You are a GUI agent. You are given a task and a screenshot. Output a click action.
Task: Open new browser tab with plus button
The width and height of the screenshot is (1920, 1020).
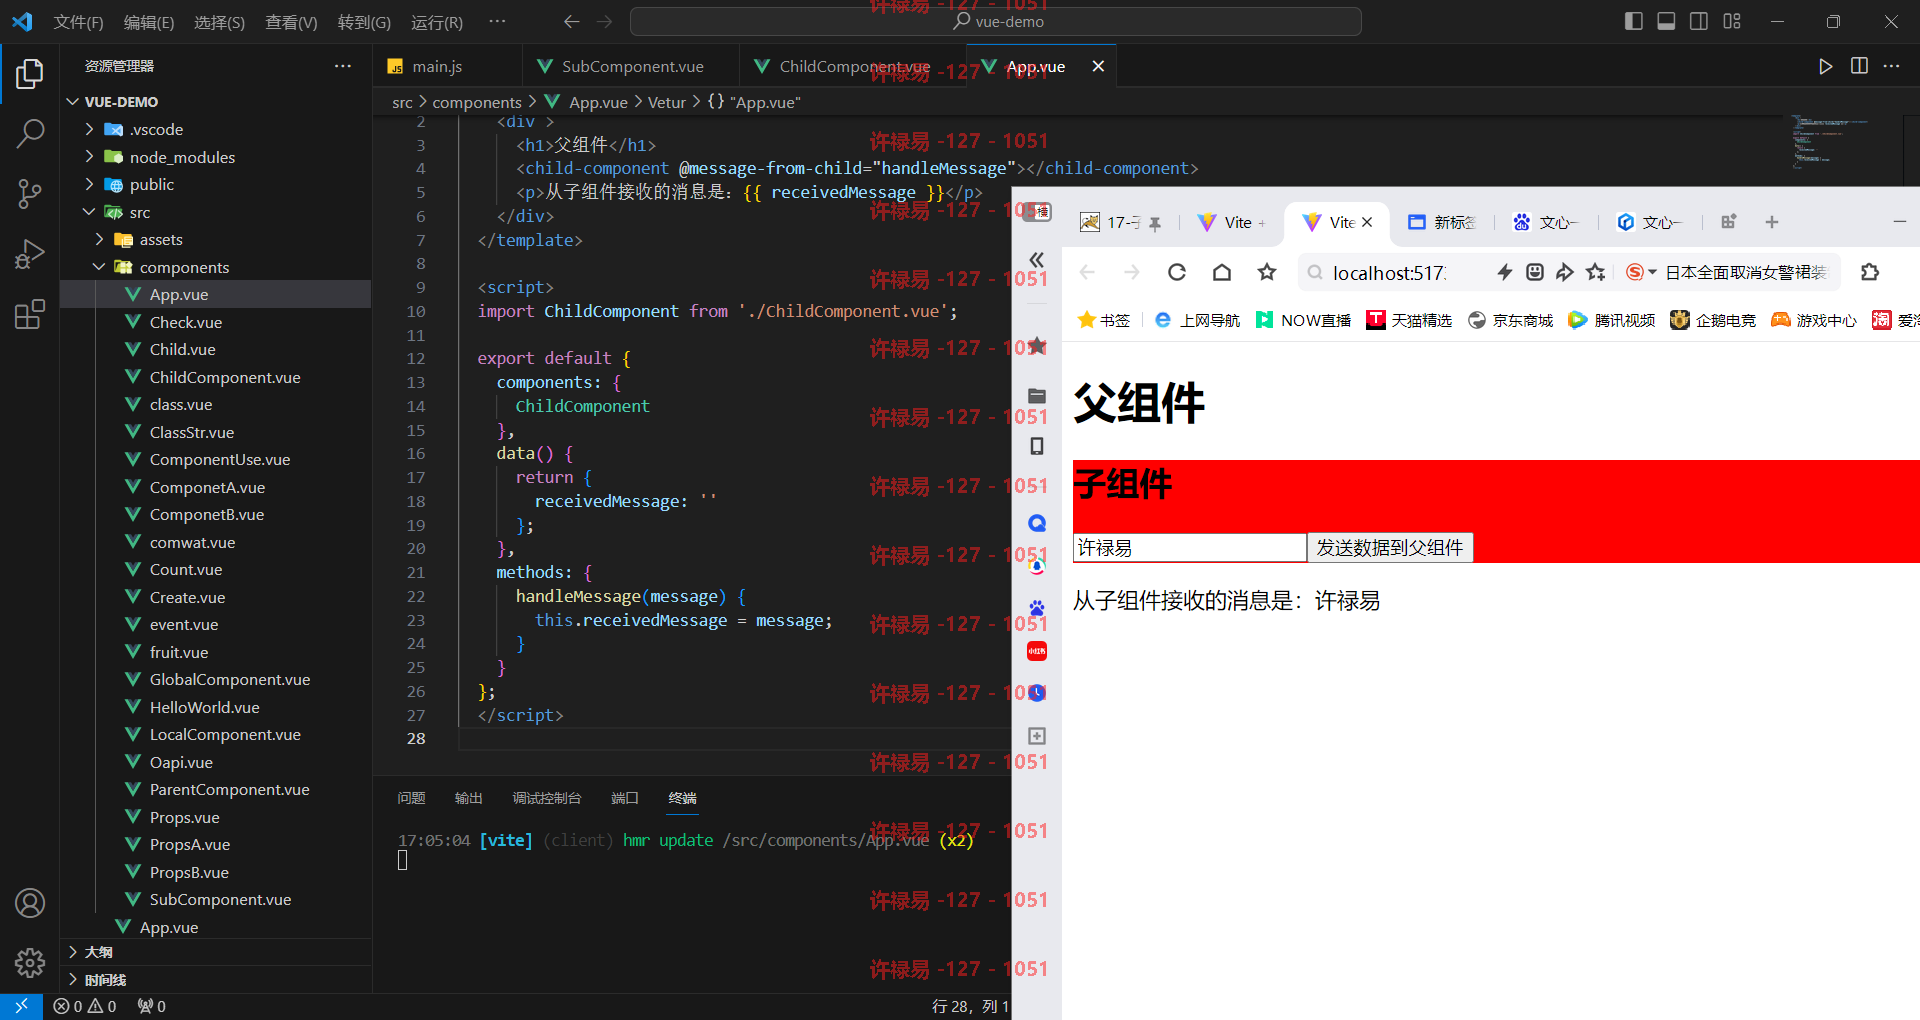(x=1772, y=222)
